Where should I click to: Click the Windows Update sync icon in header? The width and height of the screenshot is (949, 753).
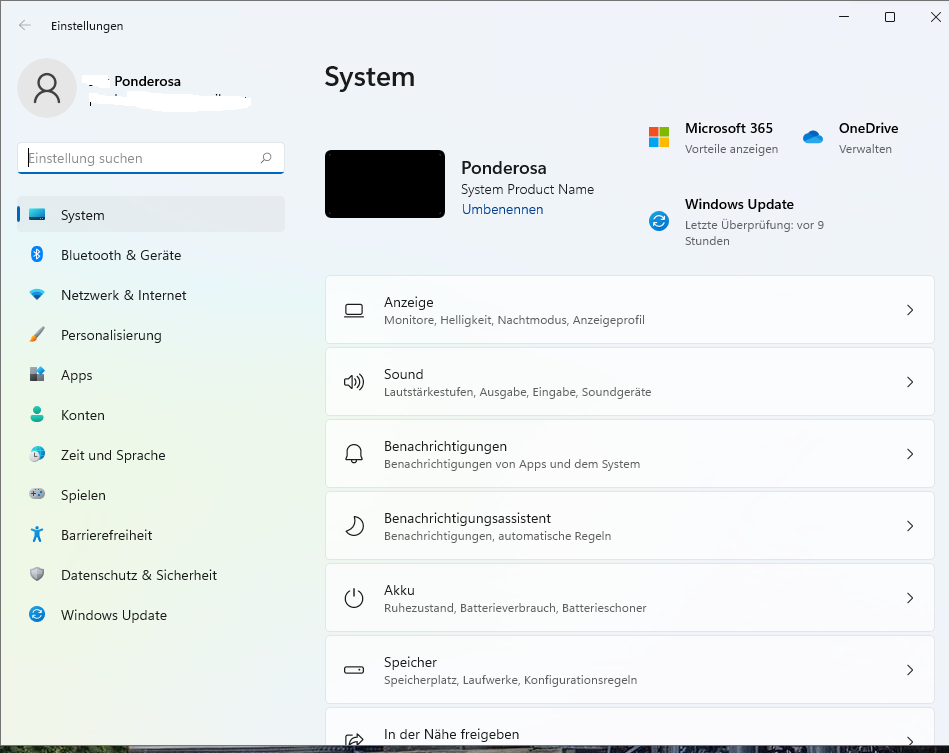(658, 221)
